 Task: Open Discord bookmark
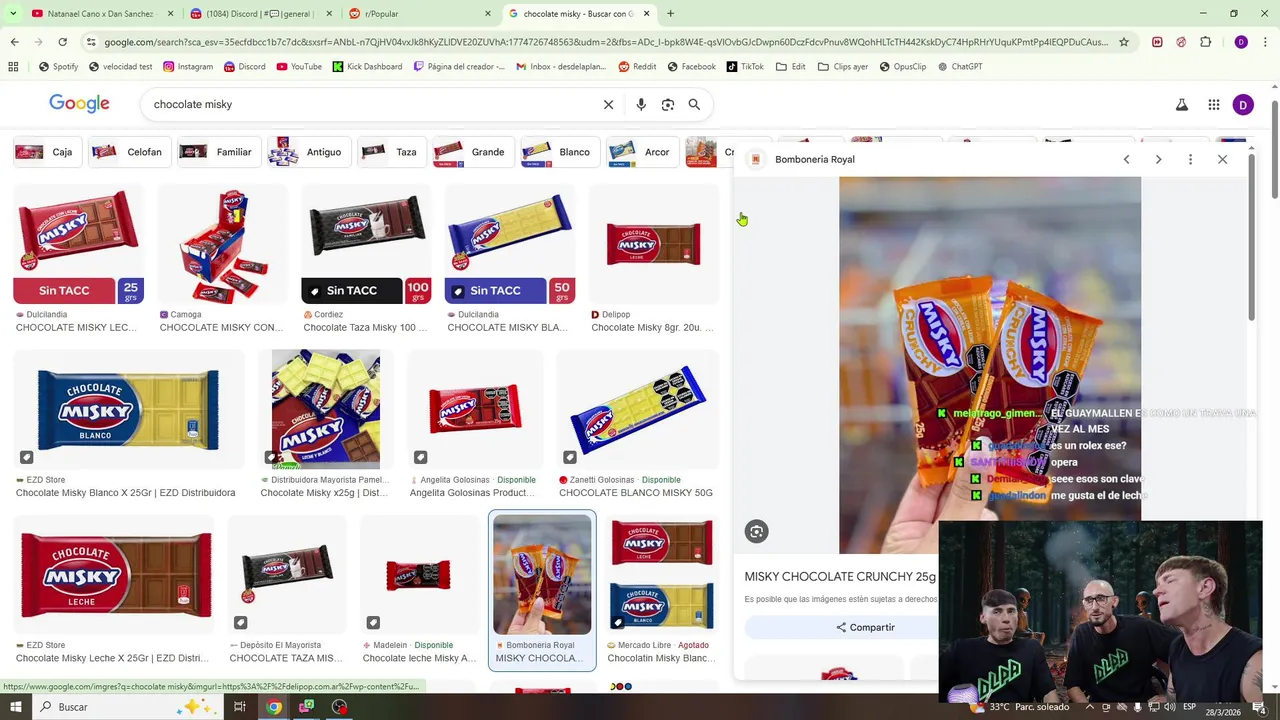[245, 67]
